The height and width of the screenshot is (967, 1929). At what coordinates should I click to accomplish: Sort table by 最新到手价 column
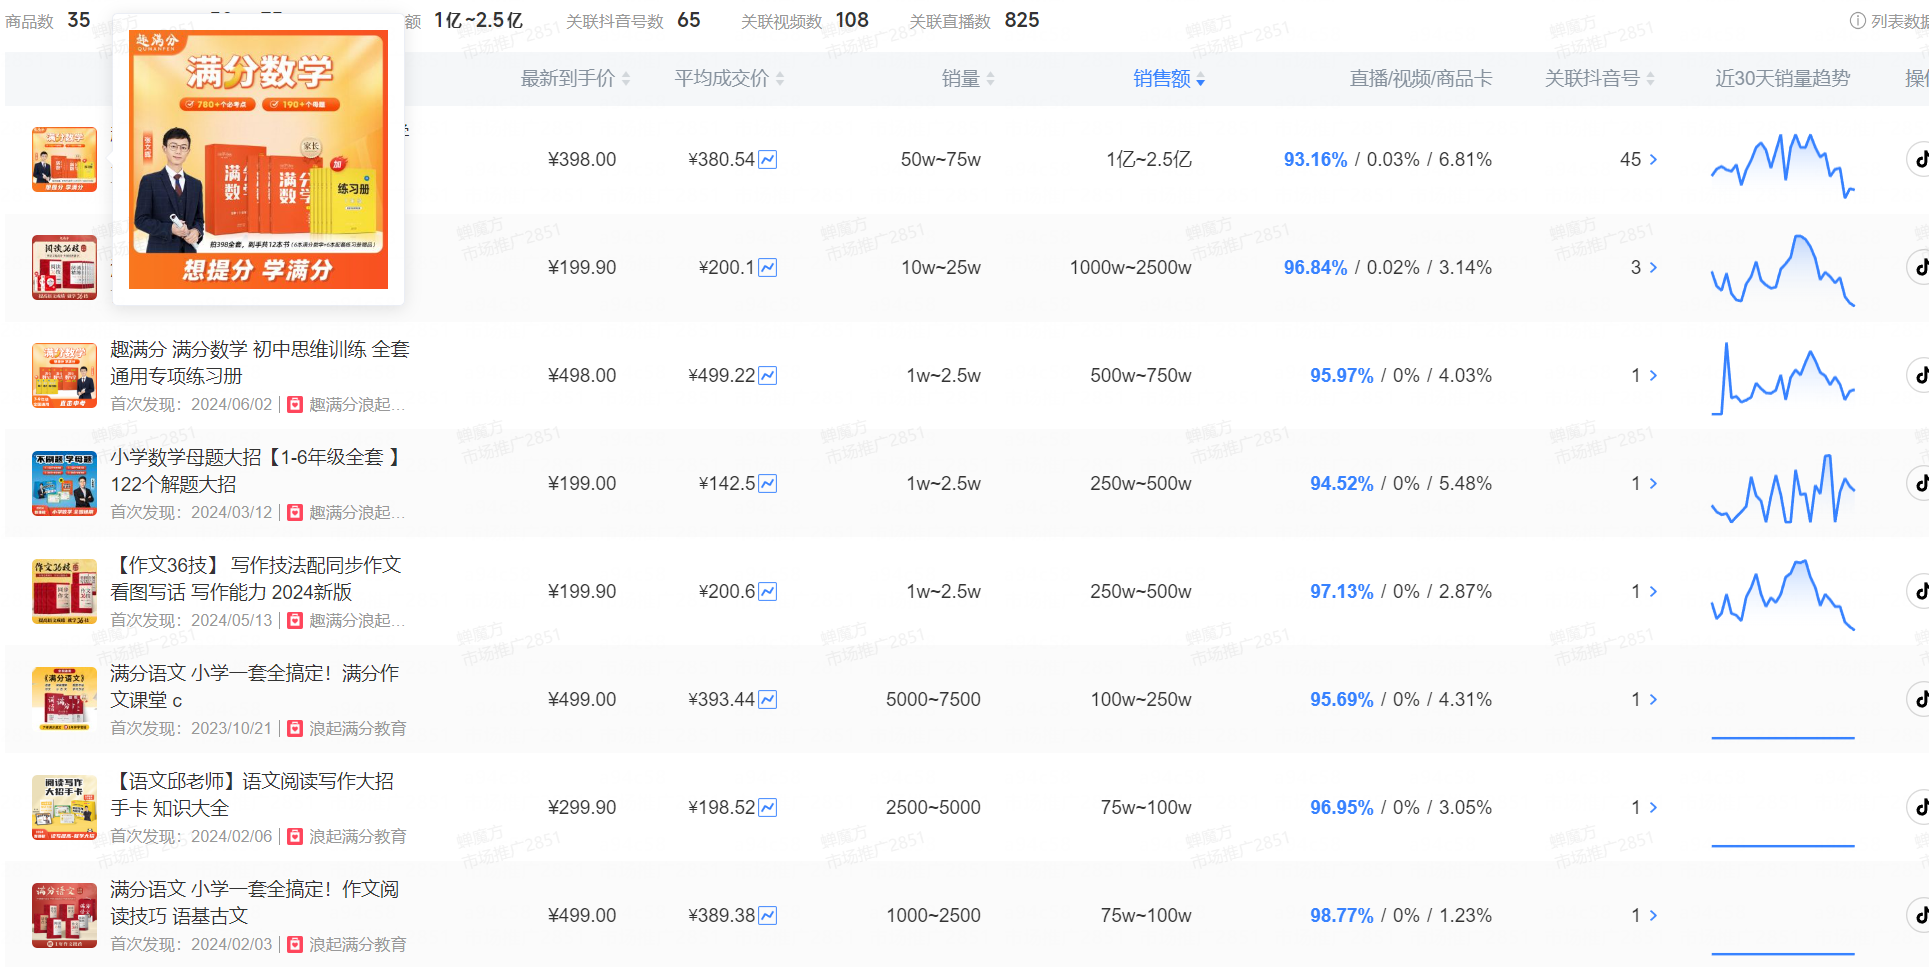coord(574,79)
